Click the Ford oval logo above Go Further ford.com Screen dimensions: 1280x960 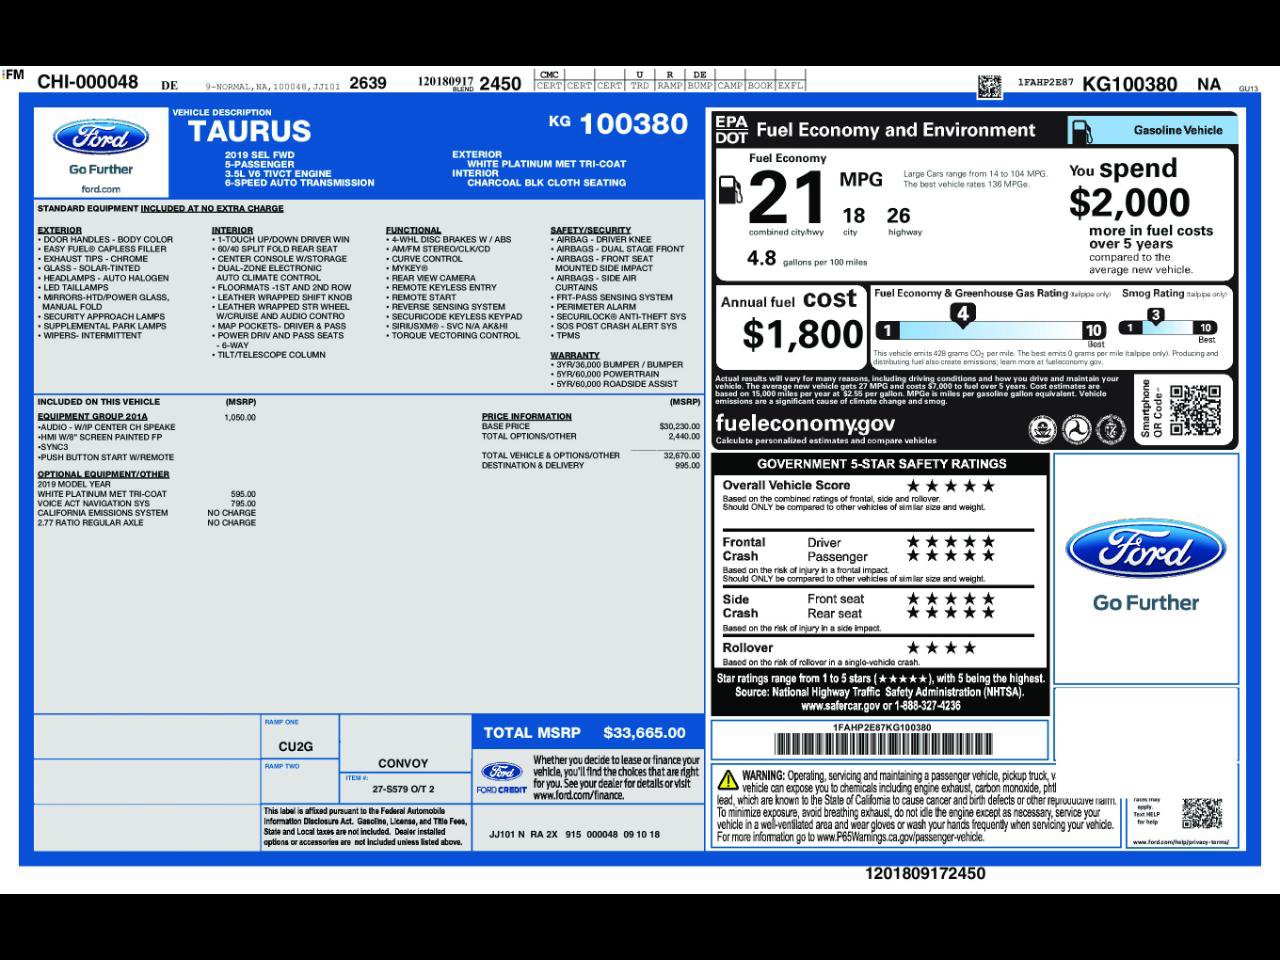tap(101, 138)
